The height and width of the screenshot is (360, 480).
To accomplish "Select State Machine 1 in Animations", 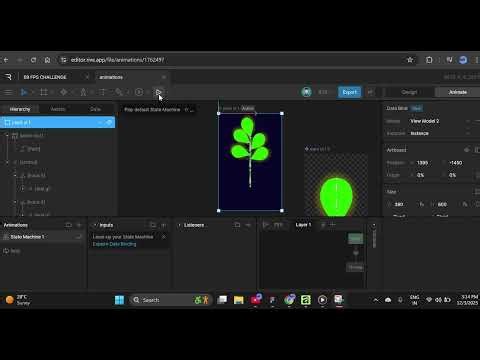I will coord(42,237).
